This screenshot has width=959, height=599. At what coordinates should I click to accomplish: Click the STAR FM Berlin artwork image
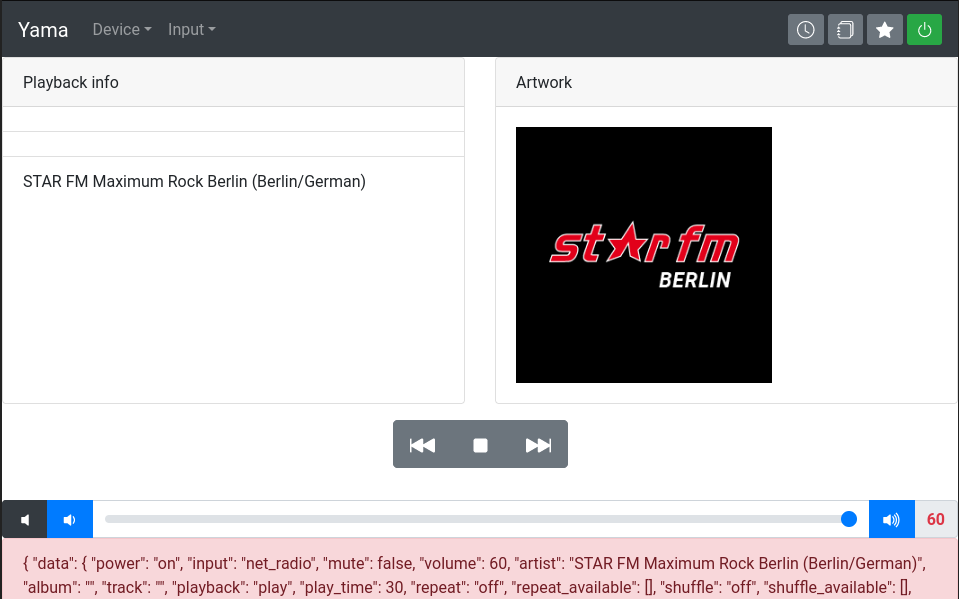coord(643,255)
